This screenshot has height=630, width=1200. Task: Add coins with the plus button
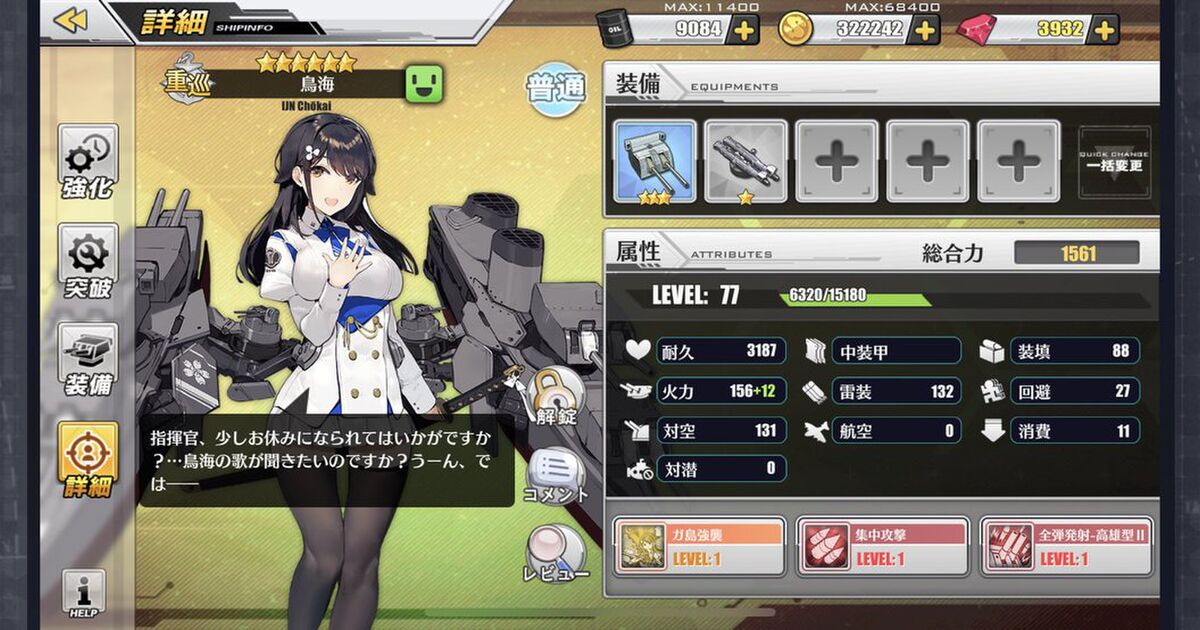pyautogui.click(x=926, y=29)
